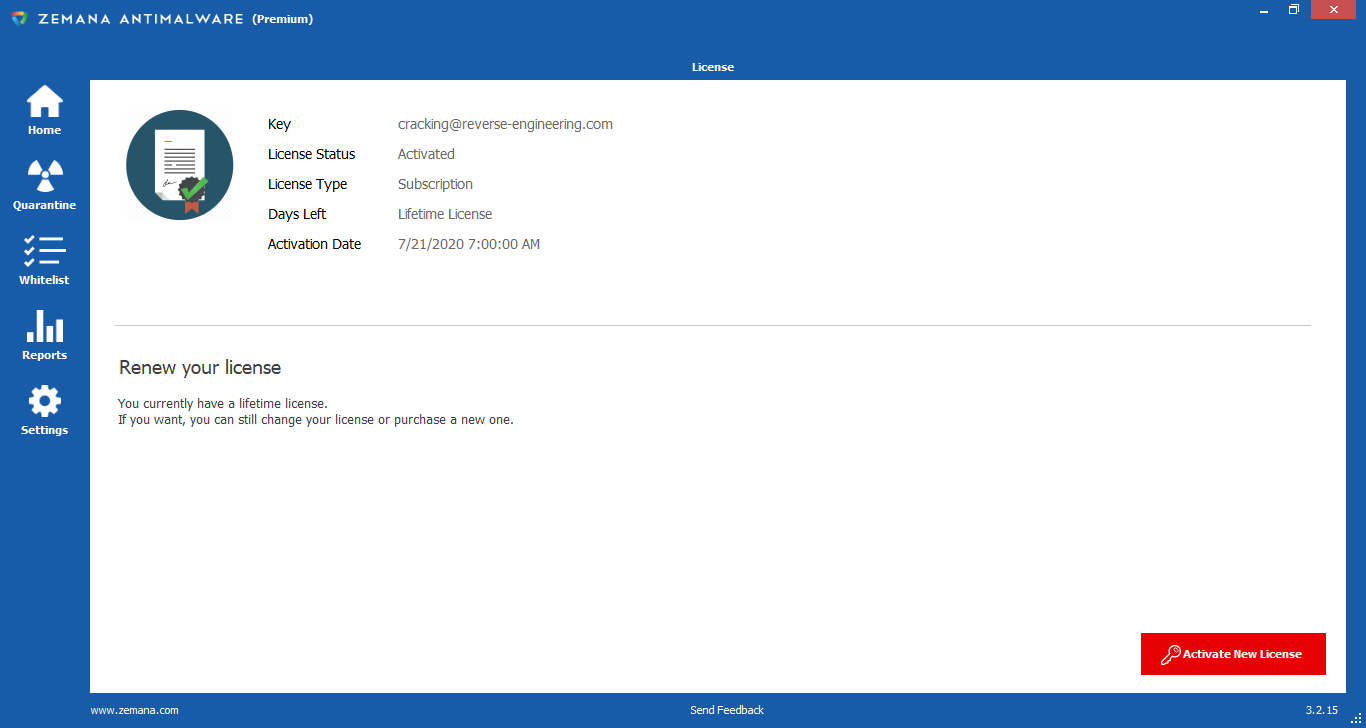Click the 'License Type' label
Viewport: 1366px width, 728px height.
click(x=308, y=184)
